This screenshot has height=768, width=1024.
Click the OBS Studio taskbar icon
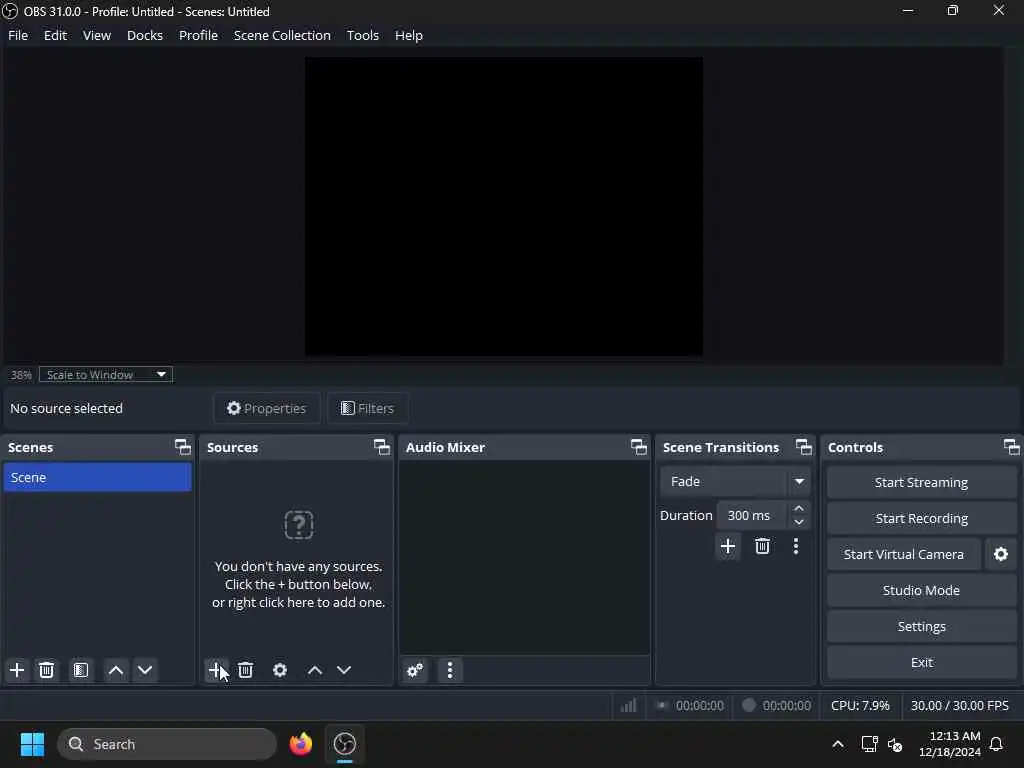(345, 744)
